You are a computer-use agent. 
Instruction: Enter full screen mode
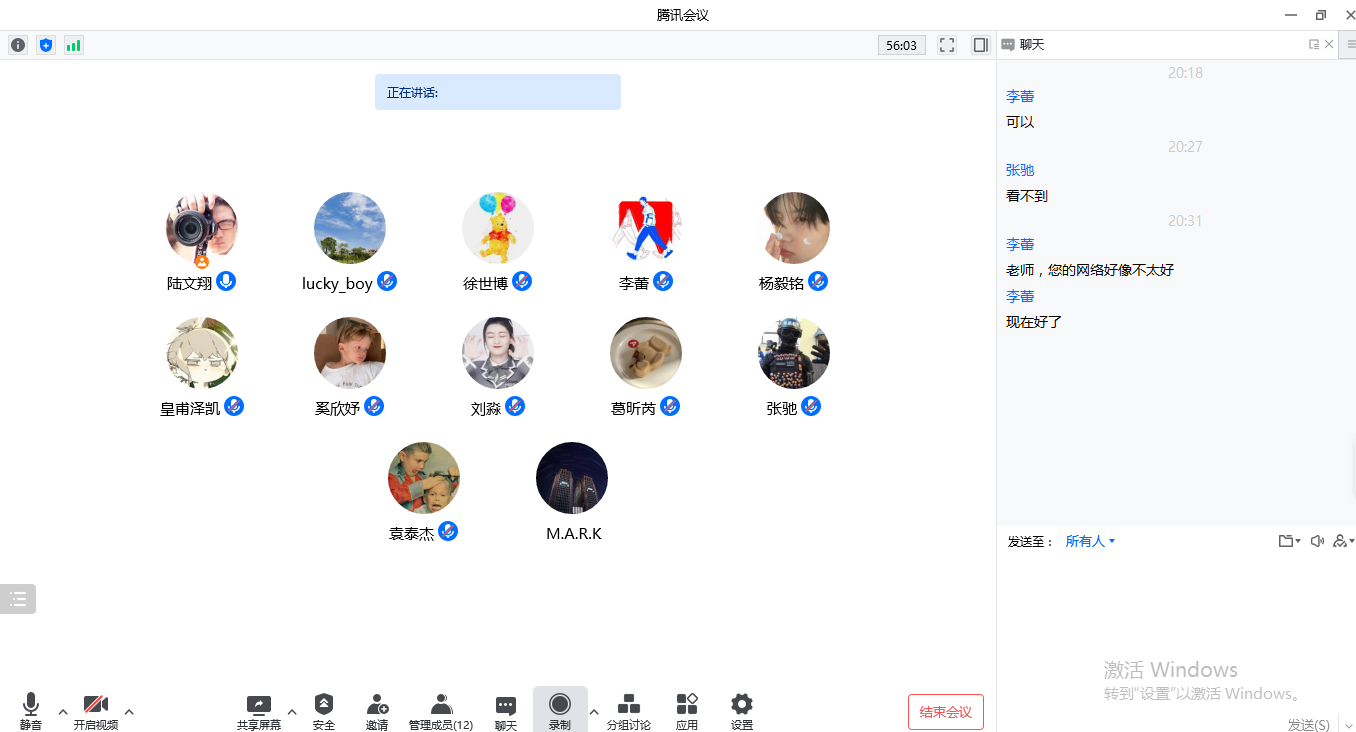(947, 45)
